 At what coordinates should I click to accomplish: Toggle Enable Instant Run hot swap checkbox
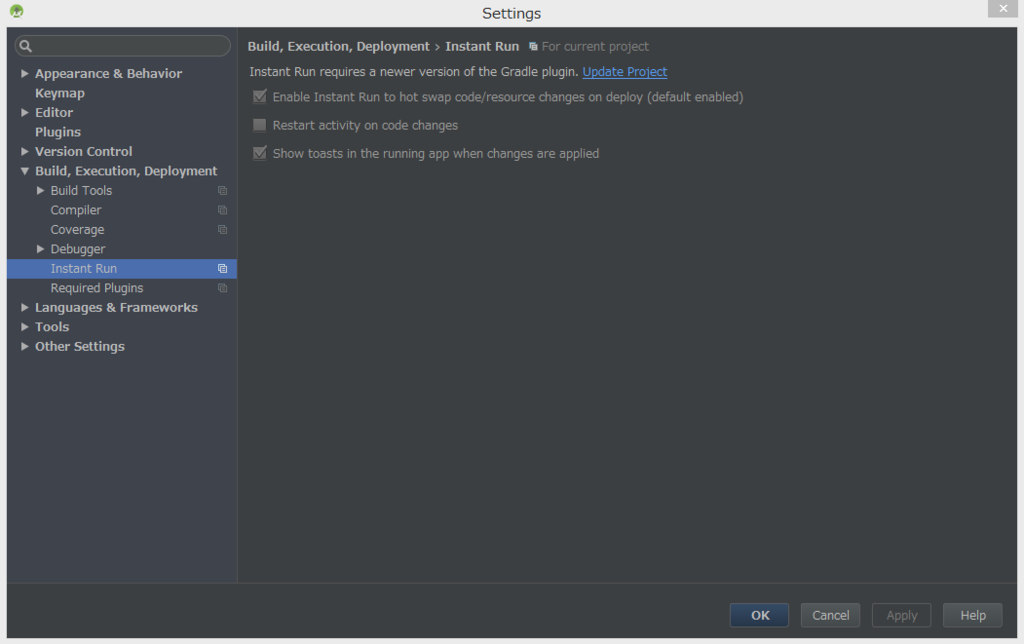[x=259, y=97]
